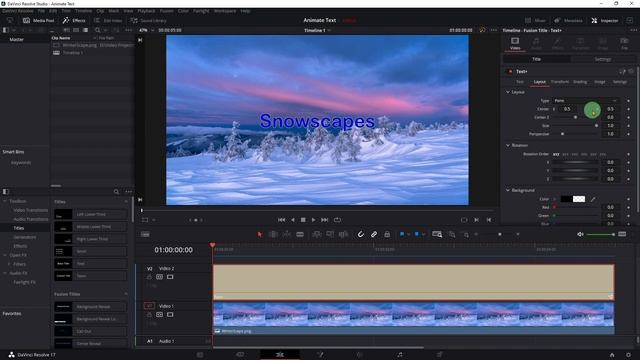Select the Blade Edit mode tool
The width and height of the screenshot is (640, 360).
click(300, 234)
